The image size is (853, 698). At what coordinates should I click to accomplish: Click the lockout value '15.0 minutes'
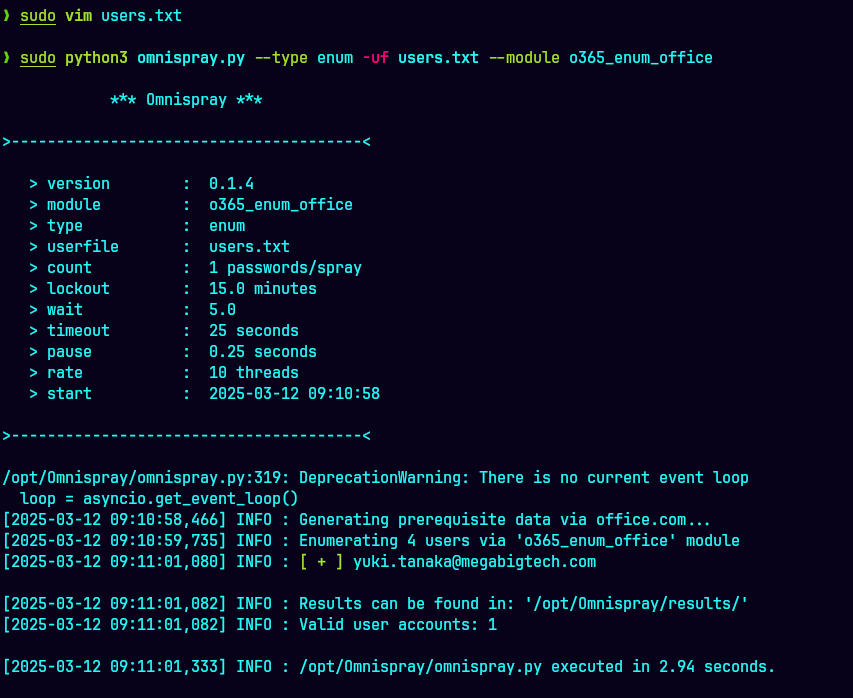point(262,289)
